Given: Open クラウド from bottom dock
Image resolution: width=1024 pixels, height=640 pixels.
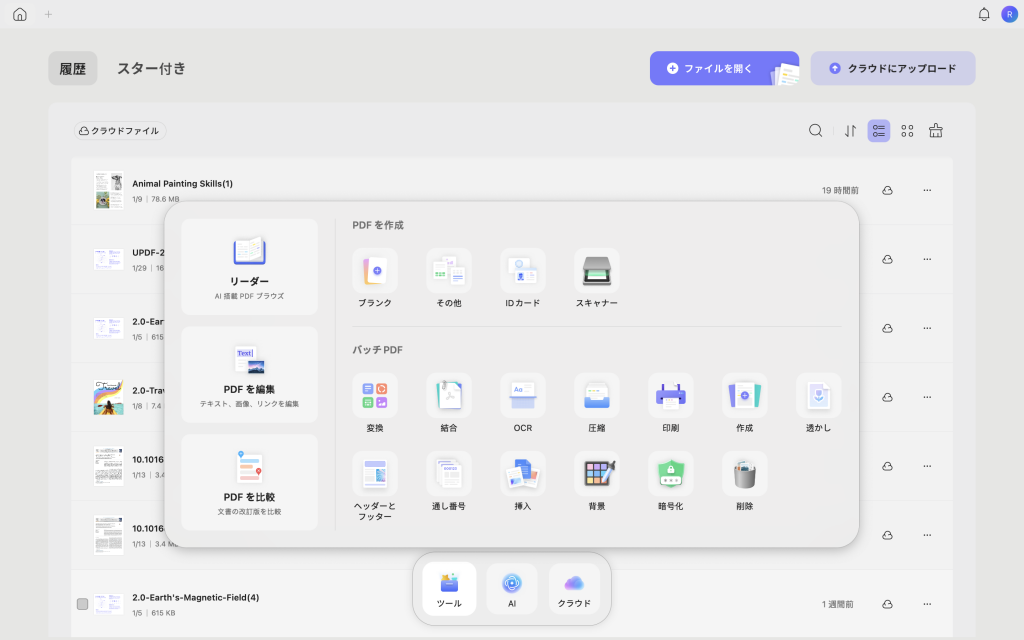Looking at the screenshot, I should 574,588.
